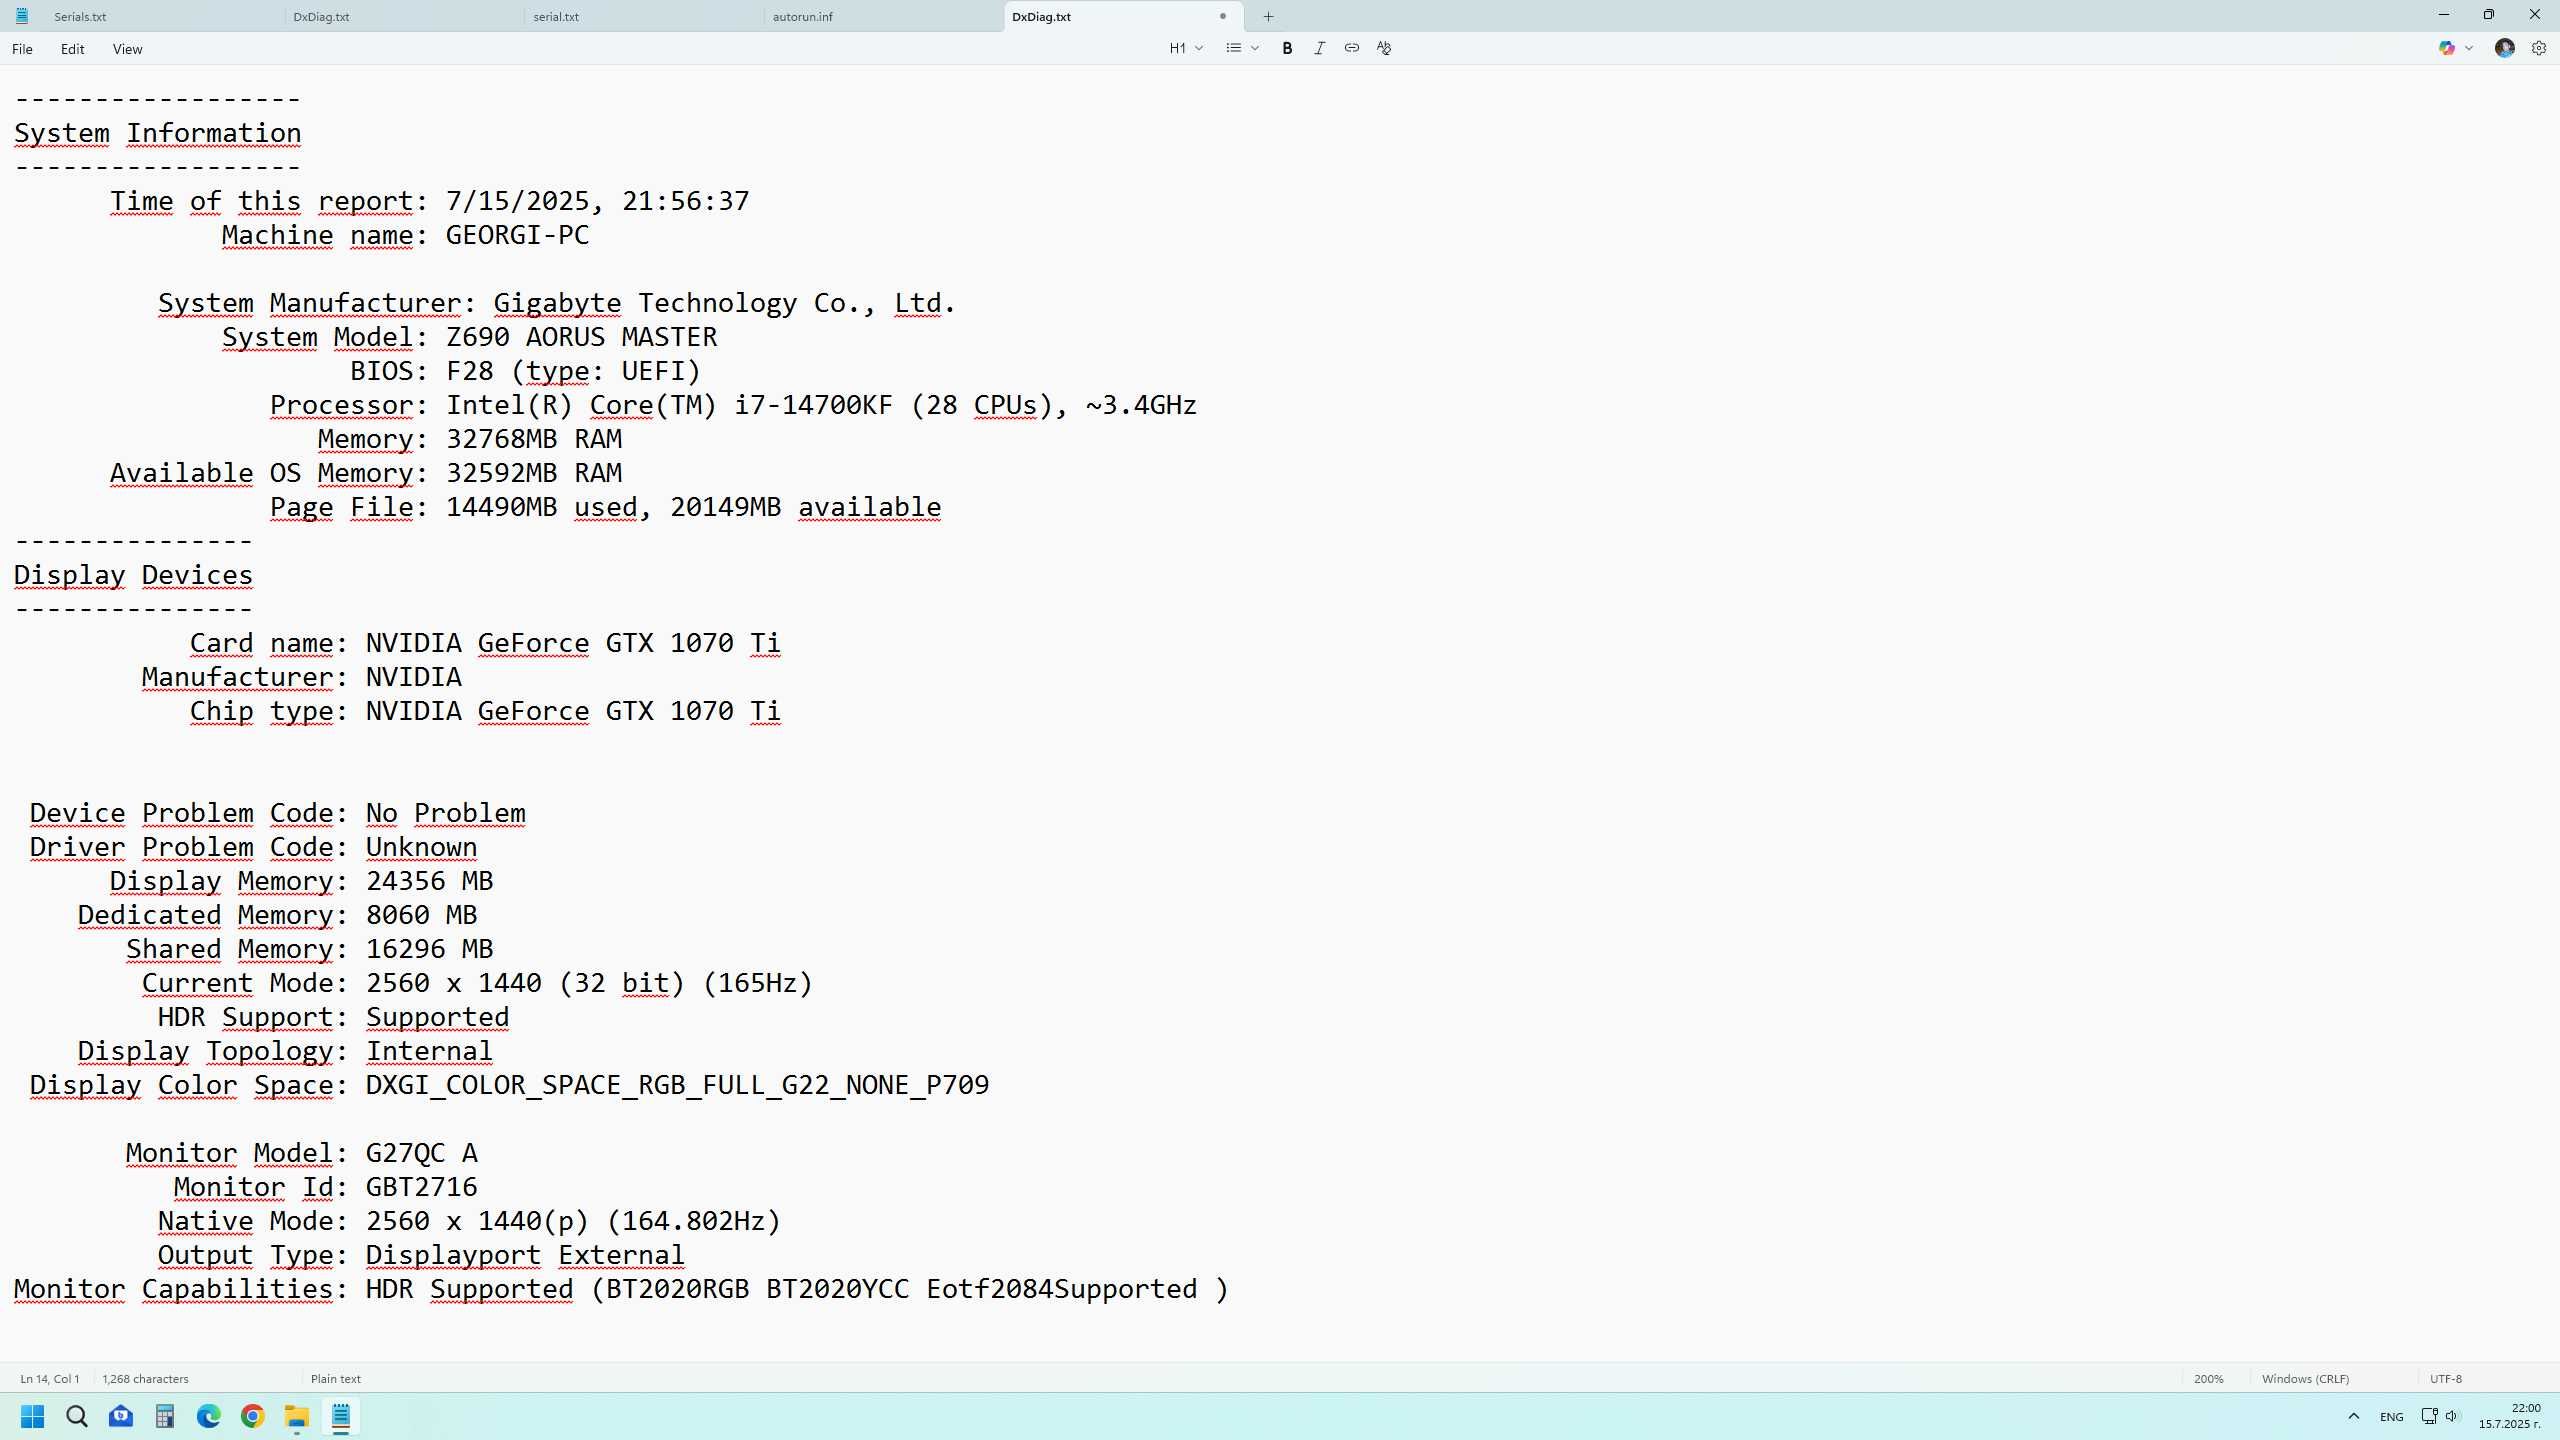
Task: Open the Edit menu
Action: (72, 49)
